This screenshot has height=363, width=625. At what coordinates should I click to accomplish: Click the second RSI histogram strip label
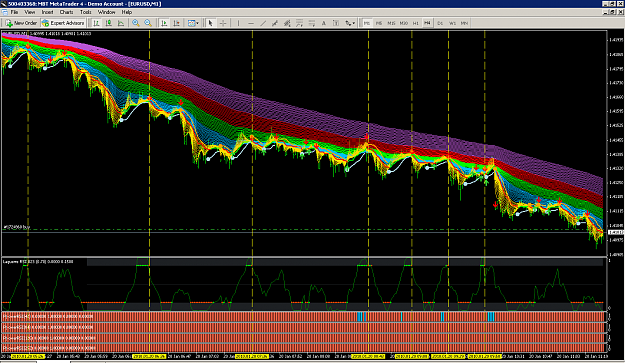[x=48, y=327]
